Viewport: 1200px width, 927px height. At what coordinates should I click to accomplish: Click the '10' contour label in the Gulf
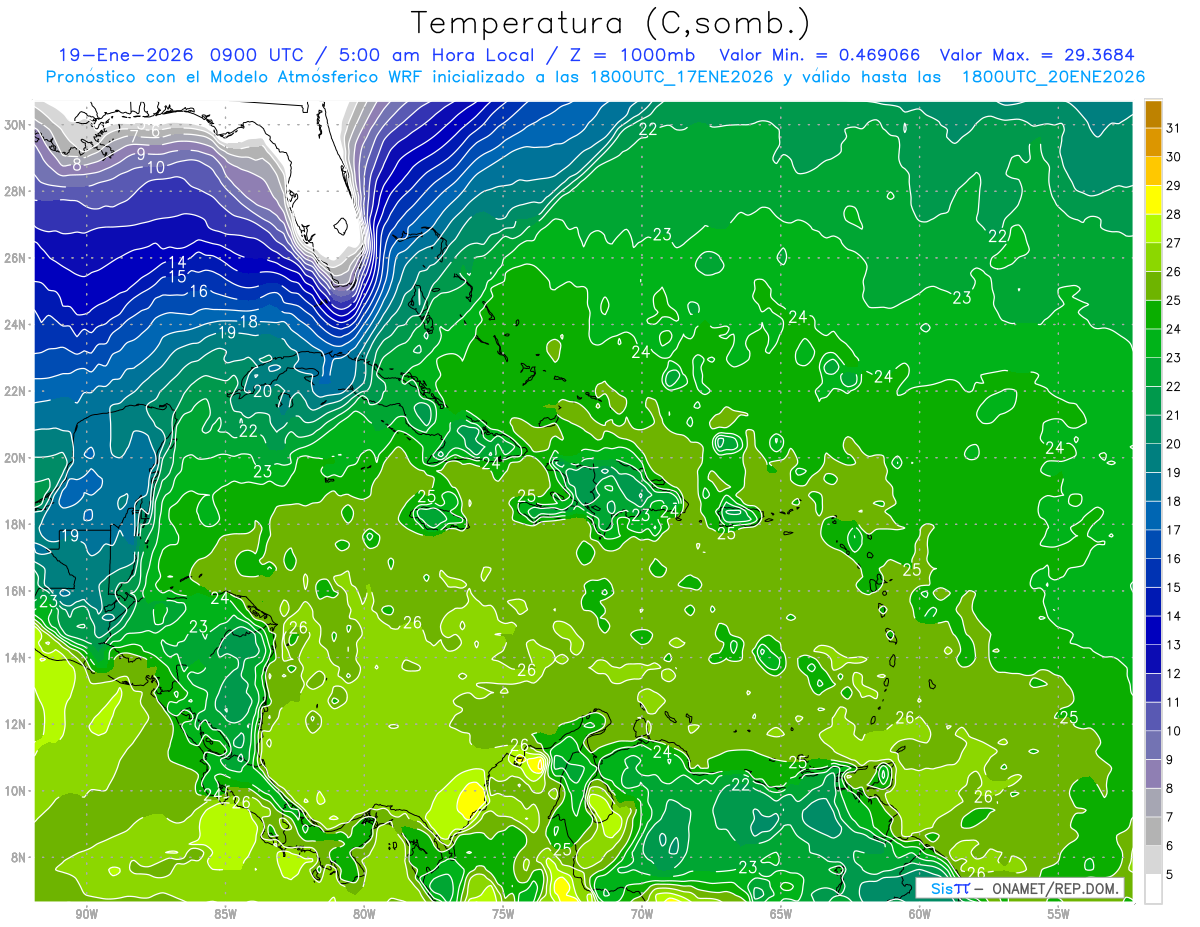tap(156, 168)
